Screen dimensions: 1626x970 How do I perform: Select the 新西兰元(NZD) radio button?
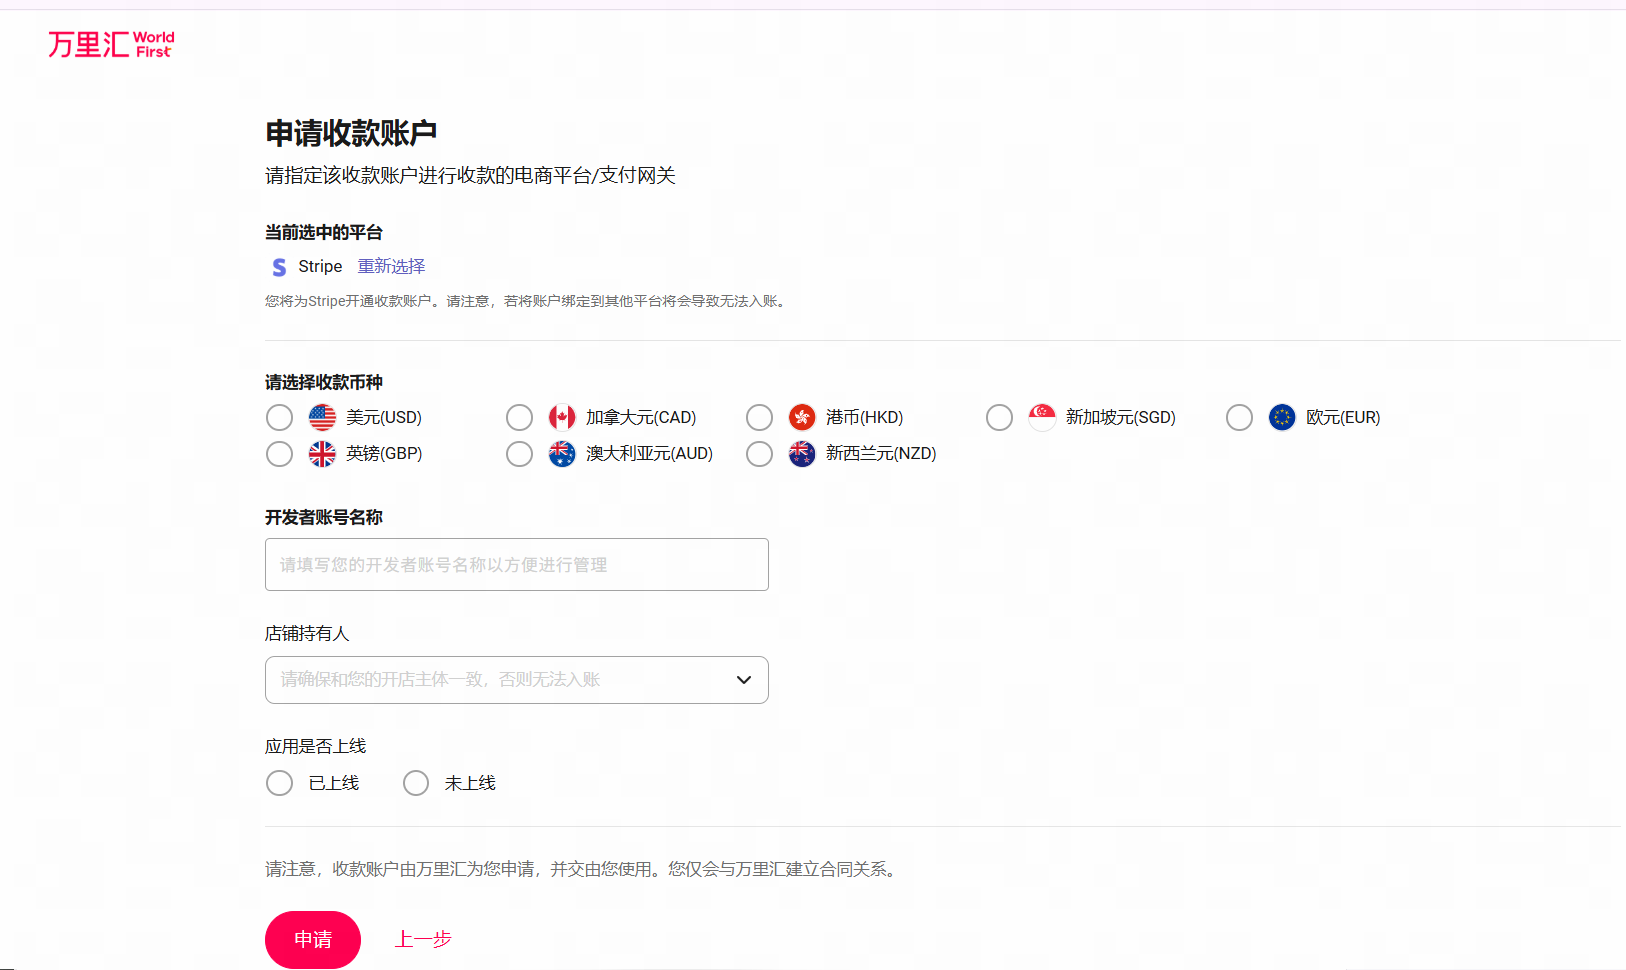(759, 454)
